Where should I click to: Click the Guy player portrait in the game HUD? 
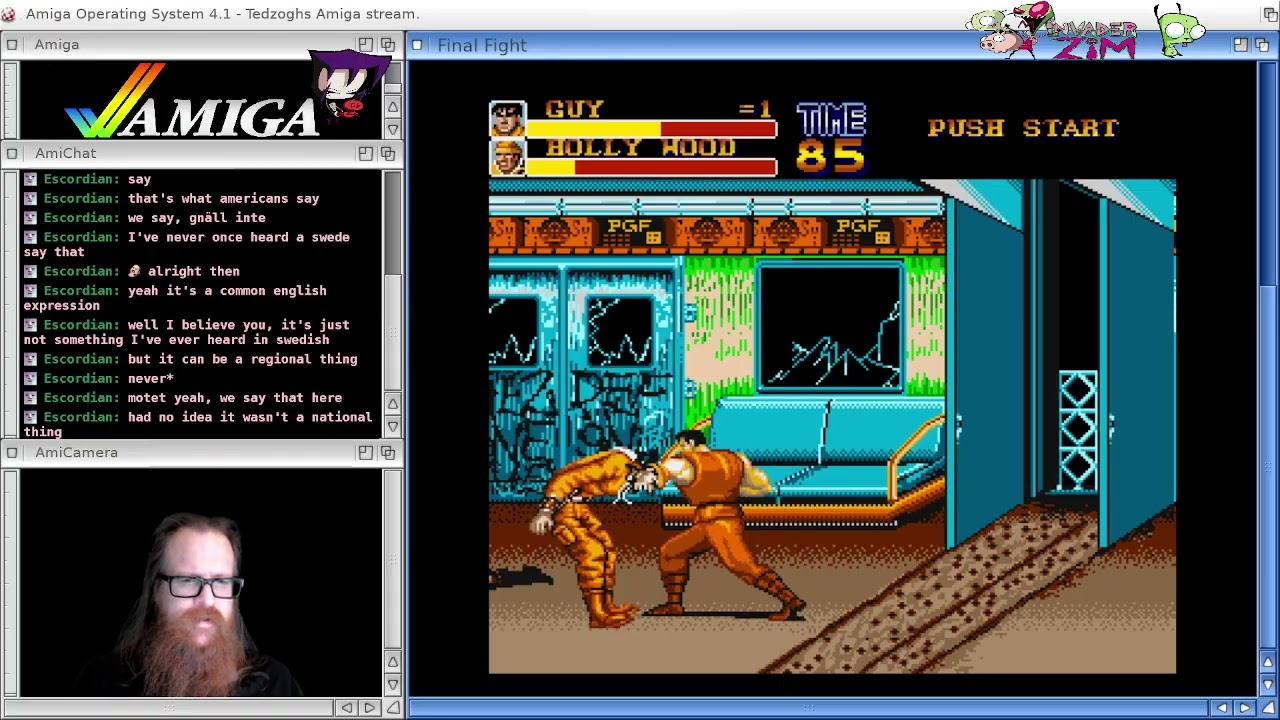[x=507, y=119]
